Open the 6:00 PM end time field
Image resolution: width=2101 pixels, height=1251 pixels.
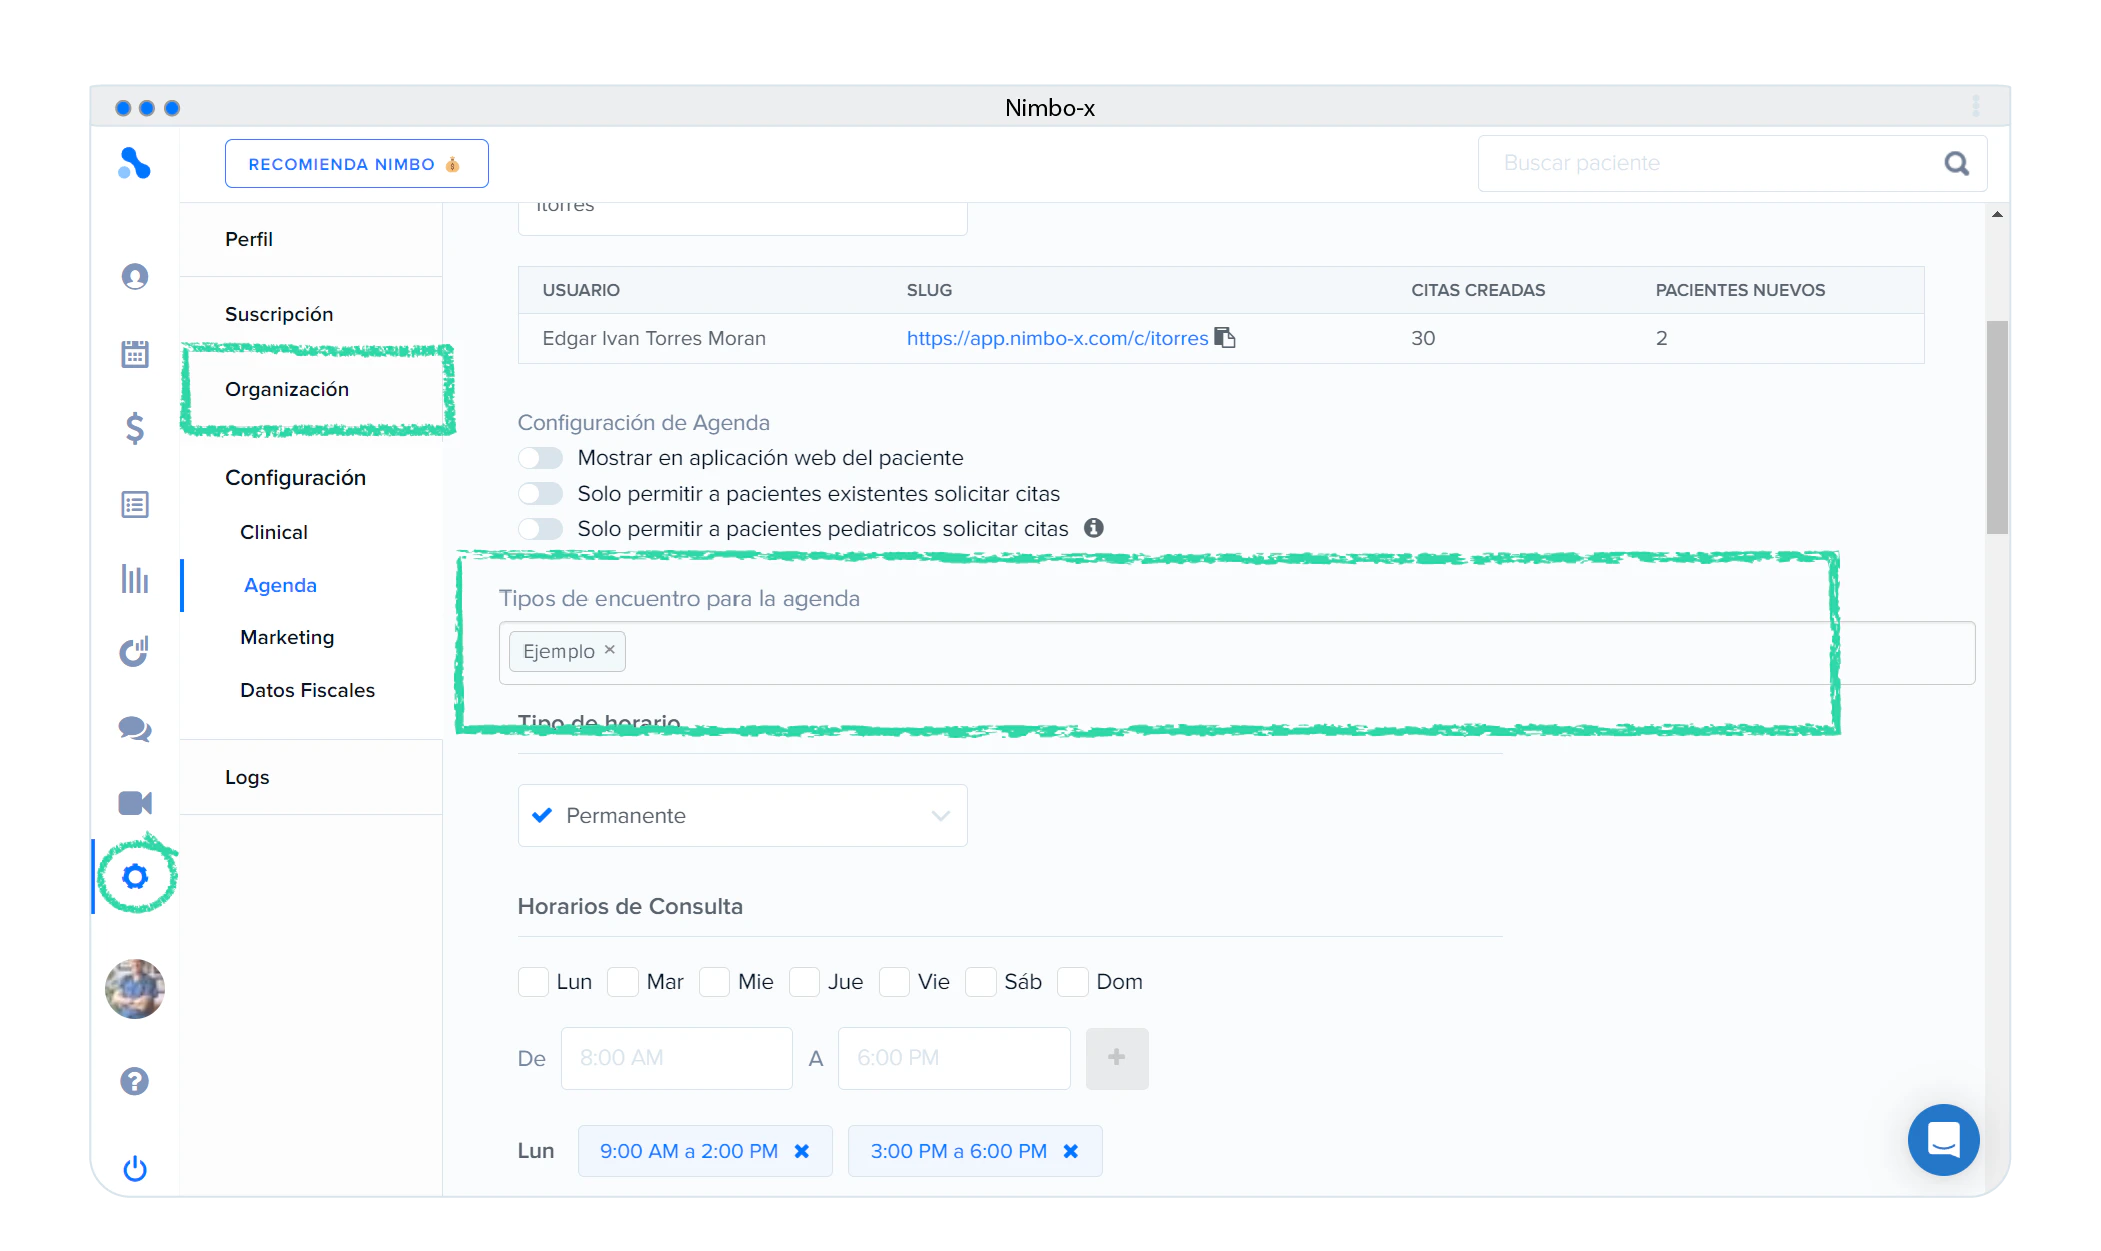tap(953, 1058)
